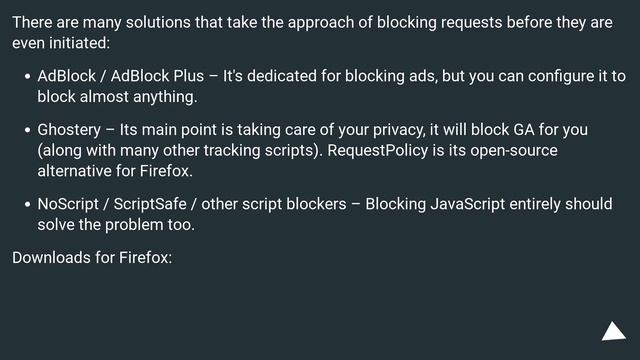This screenshot has width=640, height=360.
Task: Click the phrase 'block almost anything.'
Action: tap(118, 97)
